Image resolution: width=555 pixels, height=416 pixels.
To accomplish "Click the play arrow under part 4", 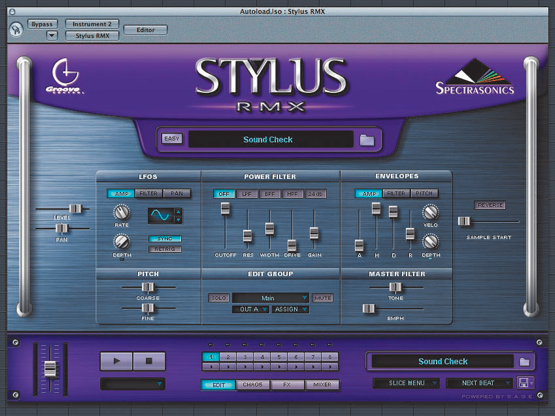I will click(262, 367).
